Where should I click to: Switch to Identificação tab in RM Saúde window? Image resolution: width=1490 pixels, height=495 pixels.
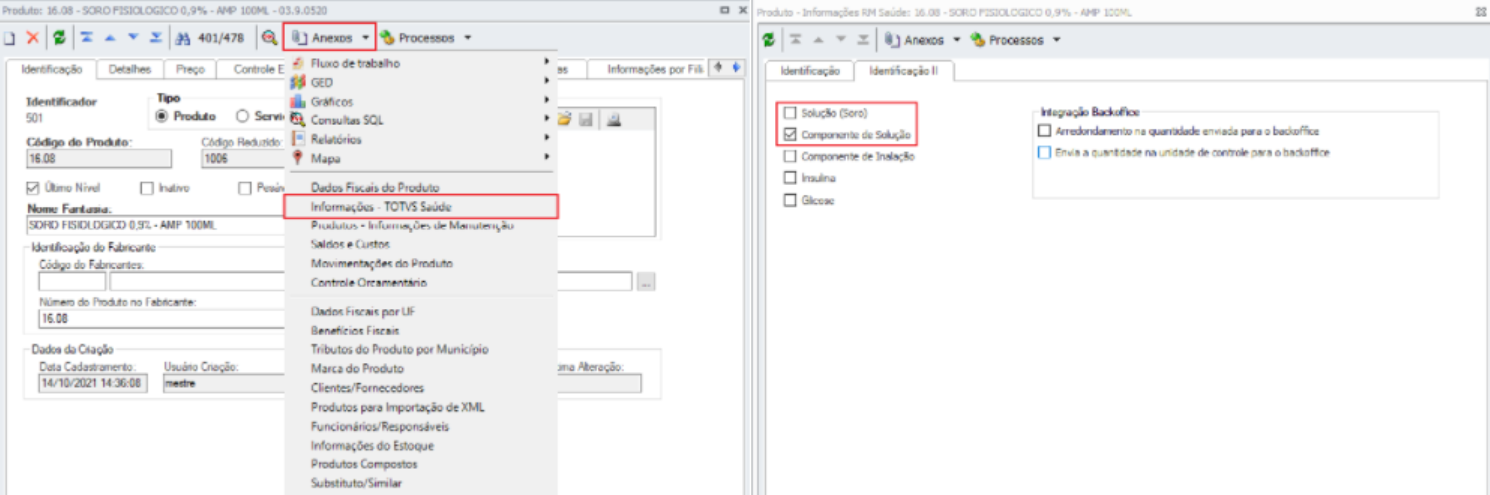809,71
